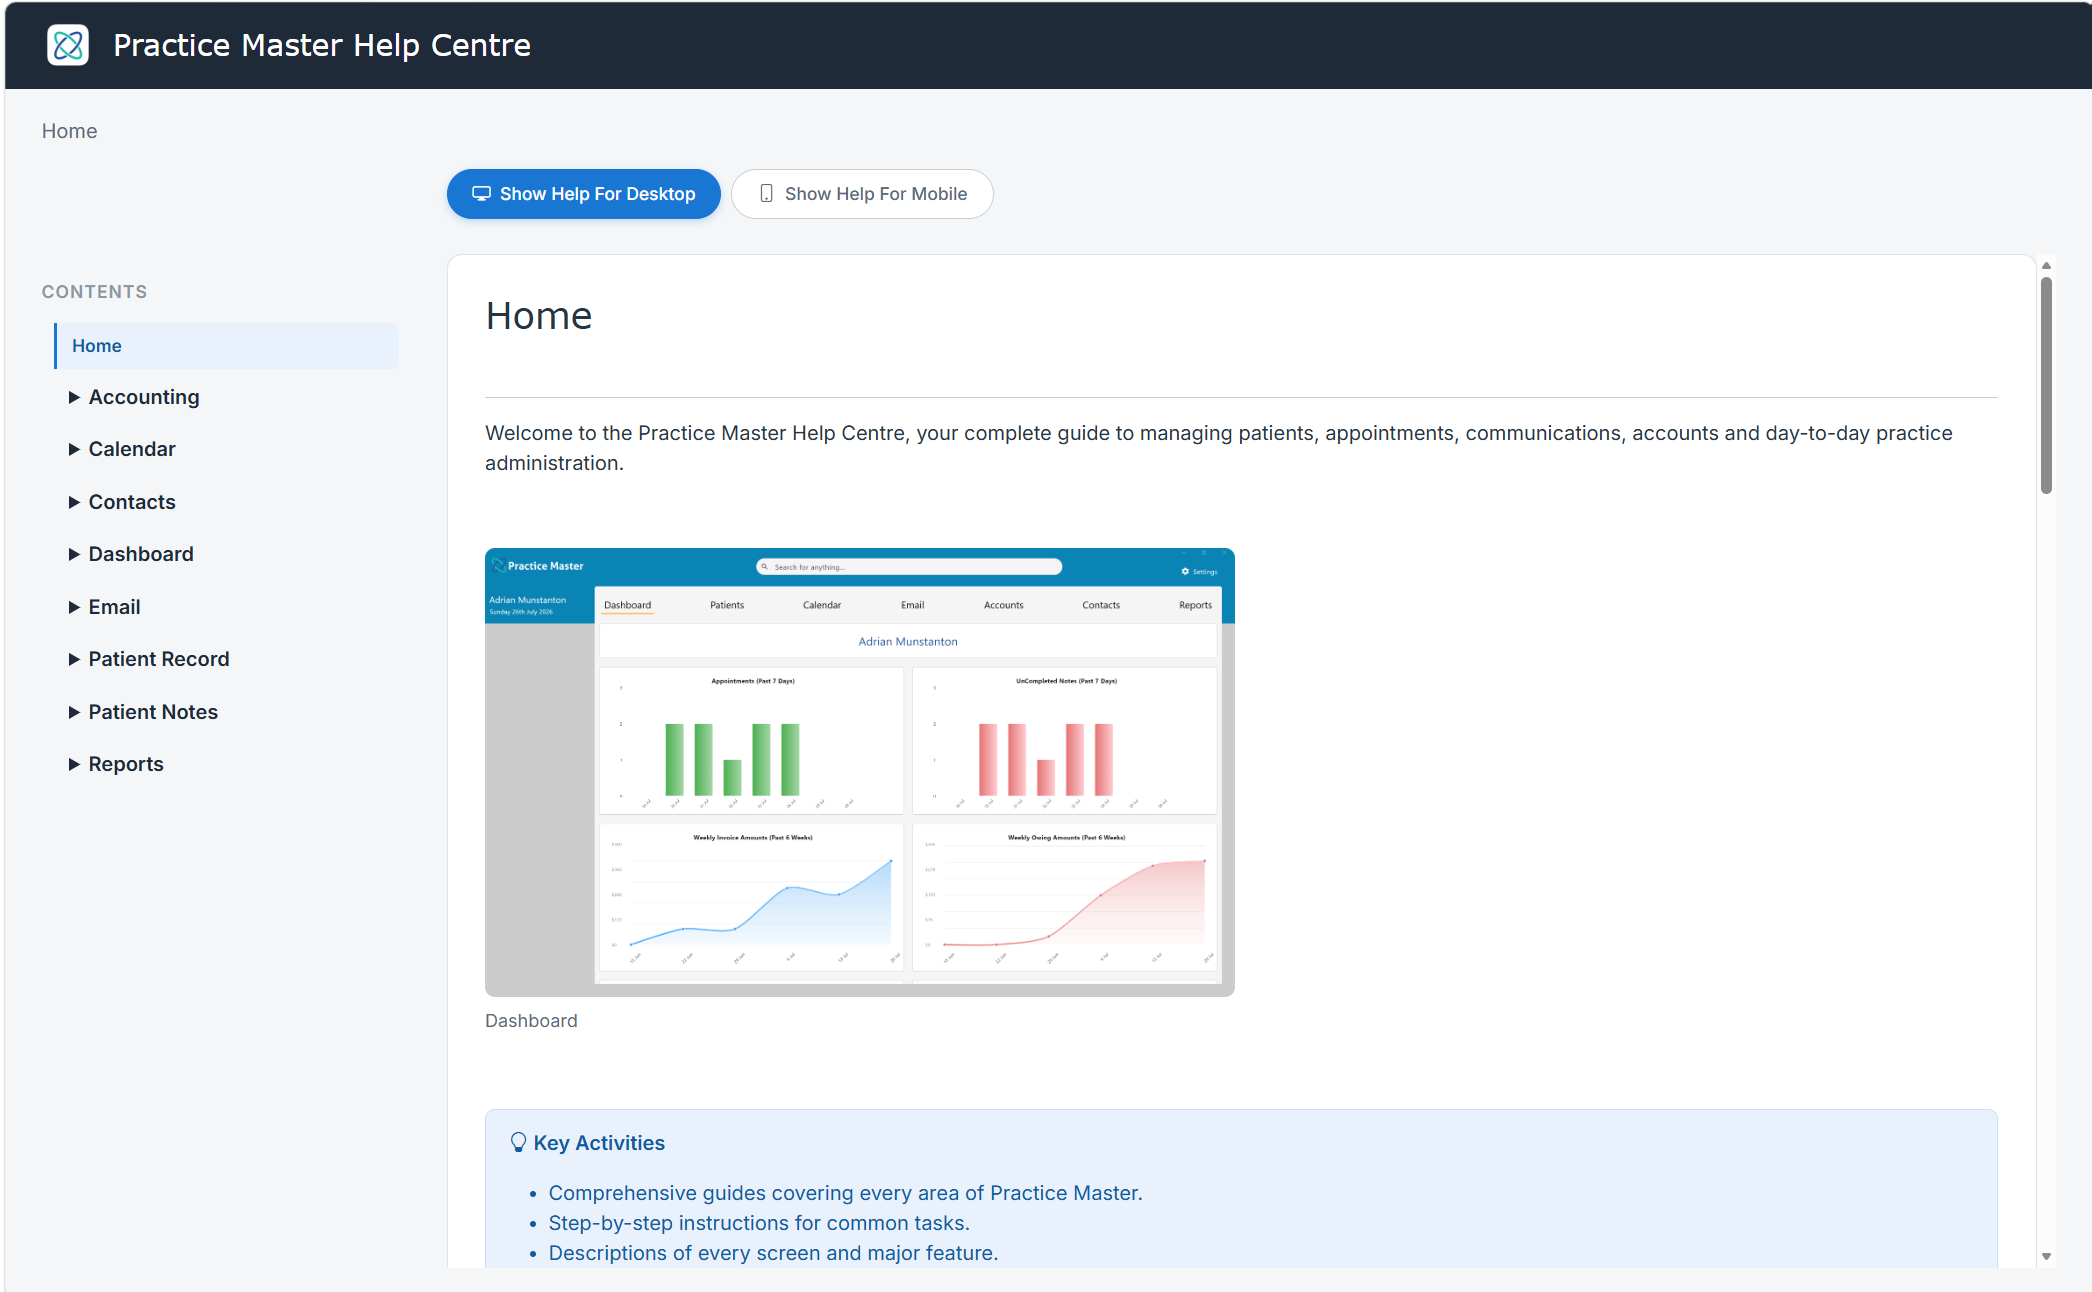This screenshot has width=2092, height=1292.
Task: Click the Dashboard screenshot thumbnail
Action: click(x=860, y=772)
